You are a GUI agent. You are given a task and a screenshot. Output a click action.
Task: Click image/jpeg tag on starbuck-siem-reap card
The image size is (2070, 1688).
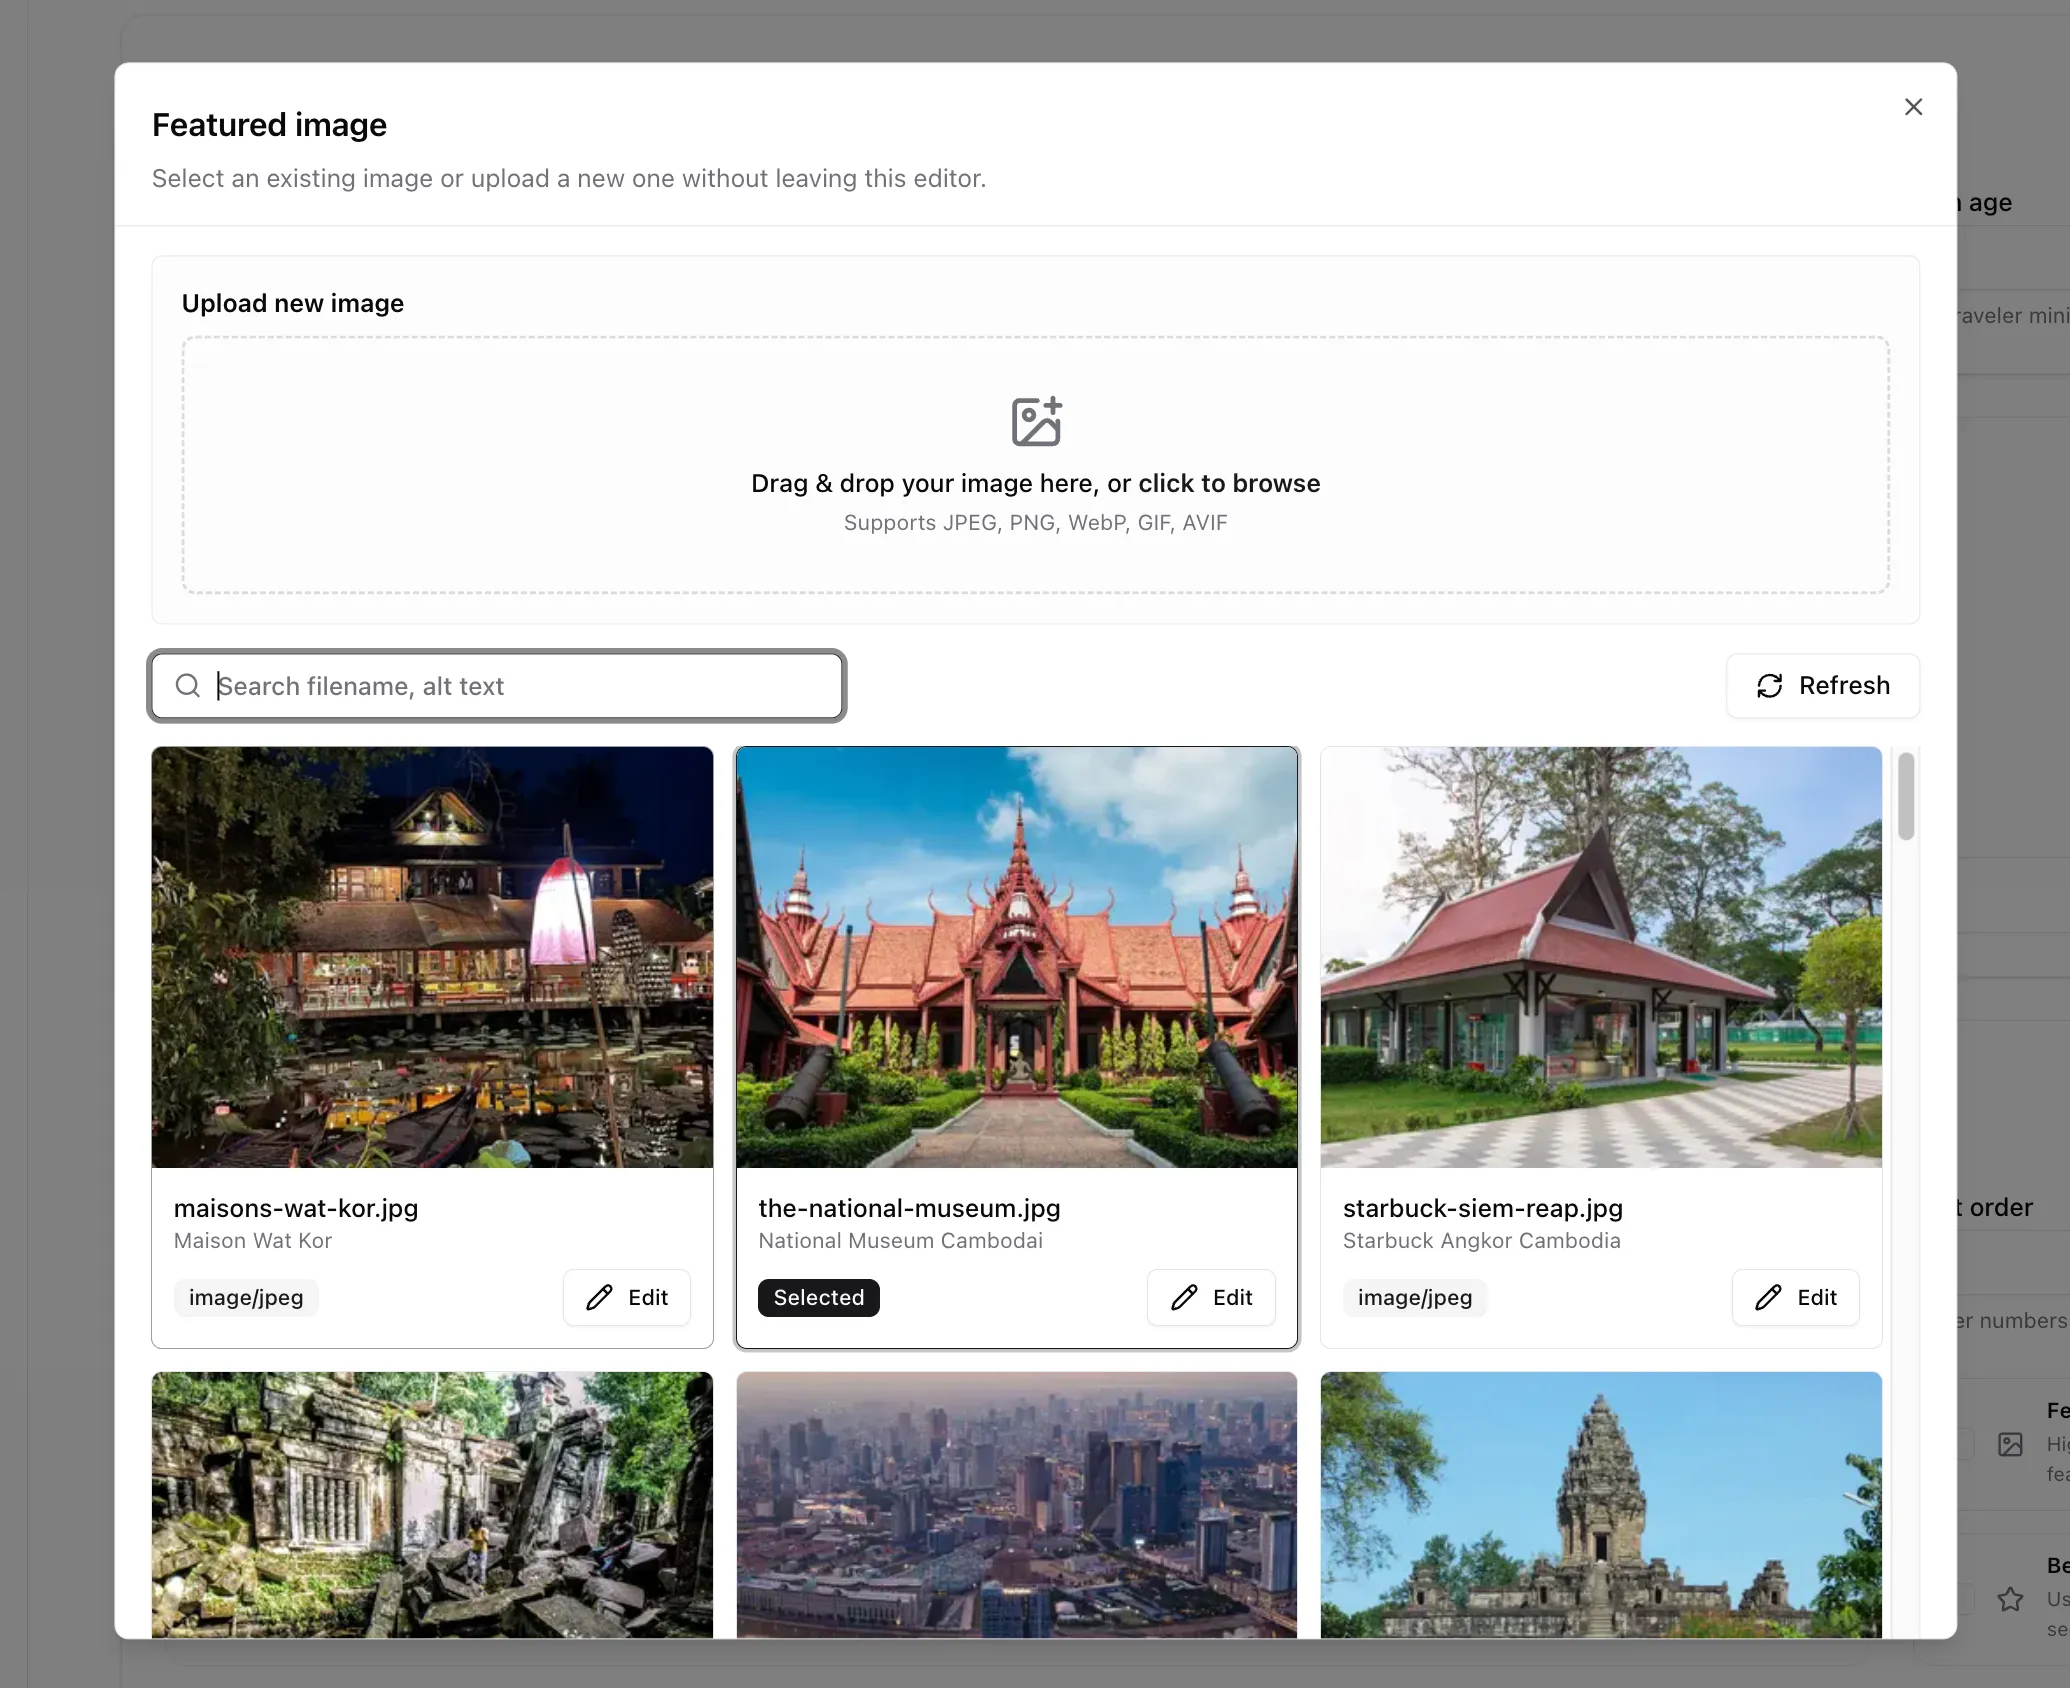point(1415,1298)
